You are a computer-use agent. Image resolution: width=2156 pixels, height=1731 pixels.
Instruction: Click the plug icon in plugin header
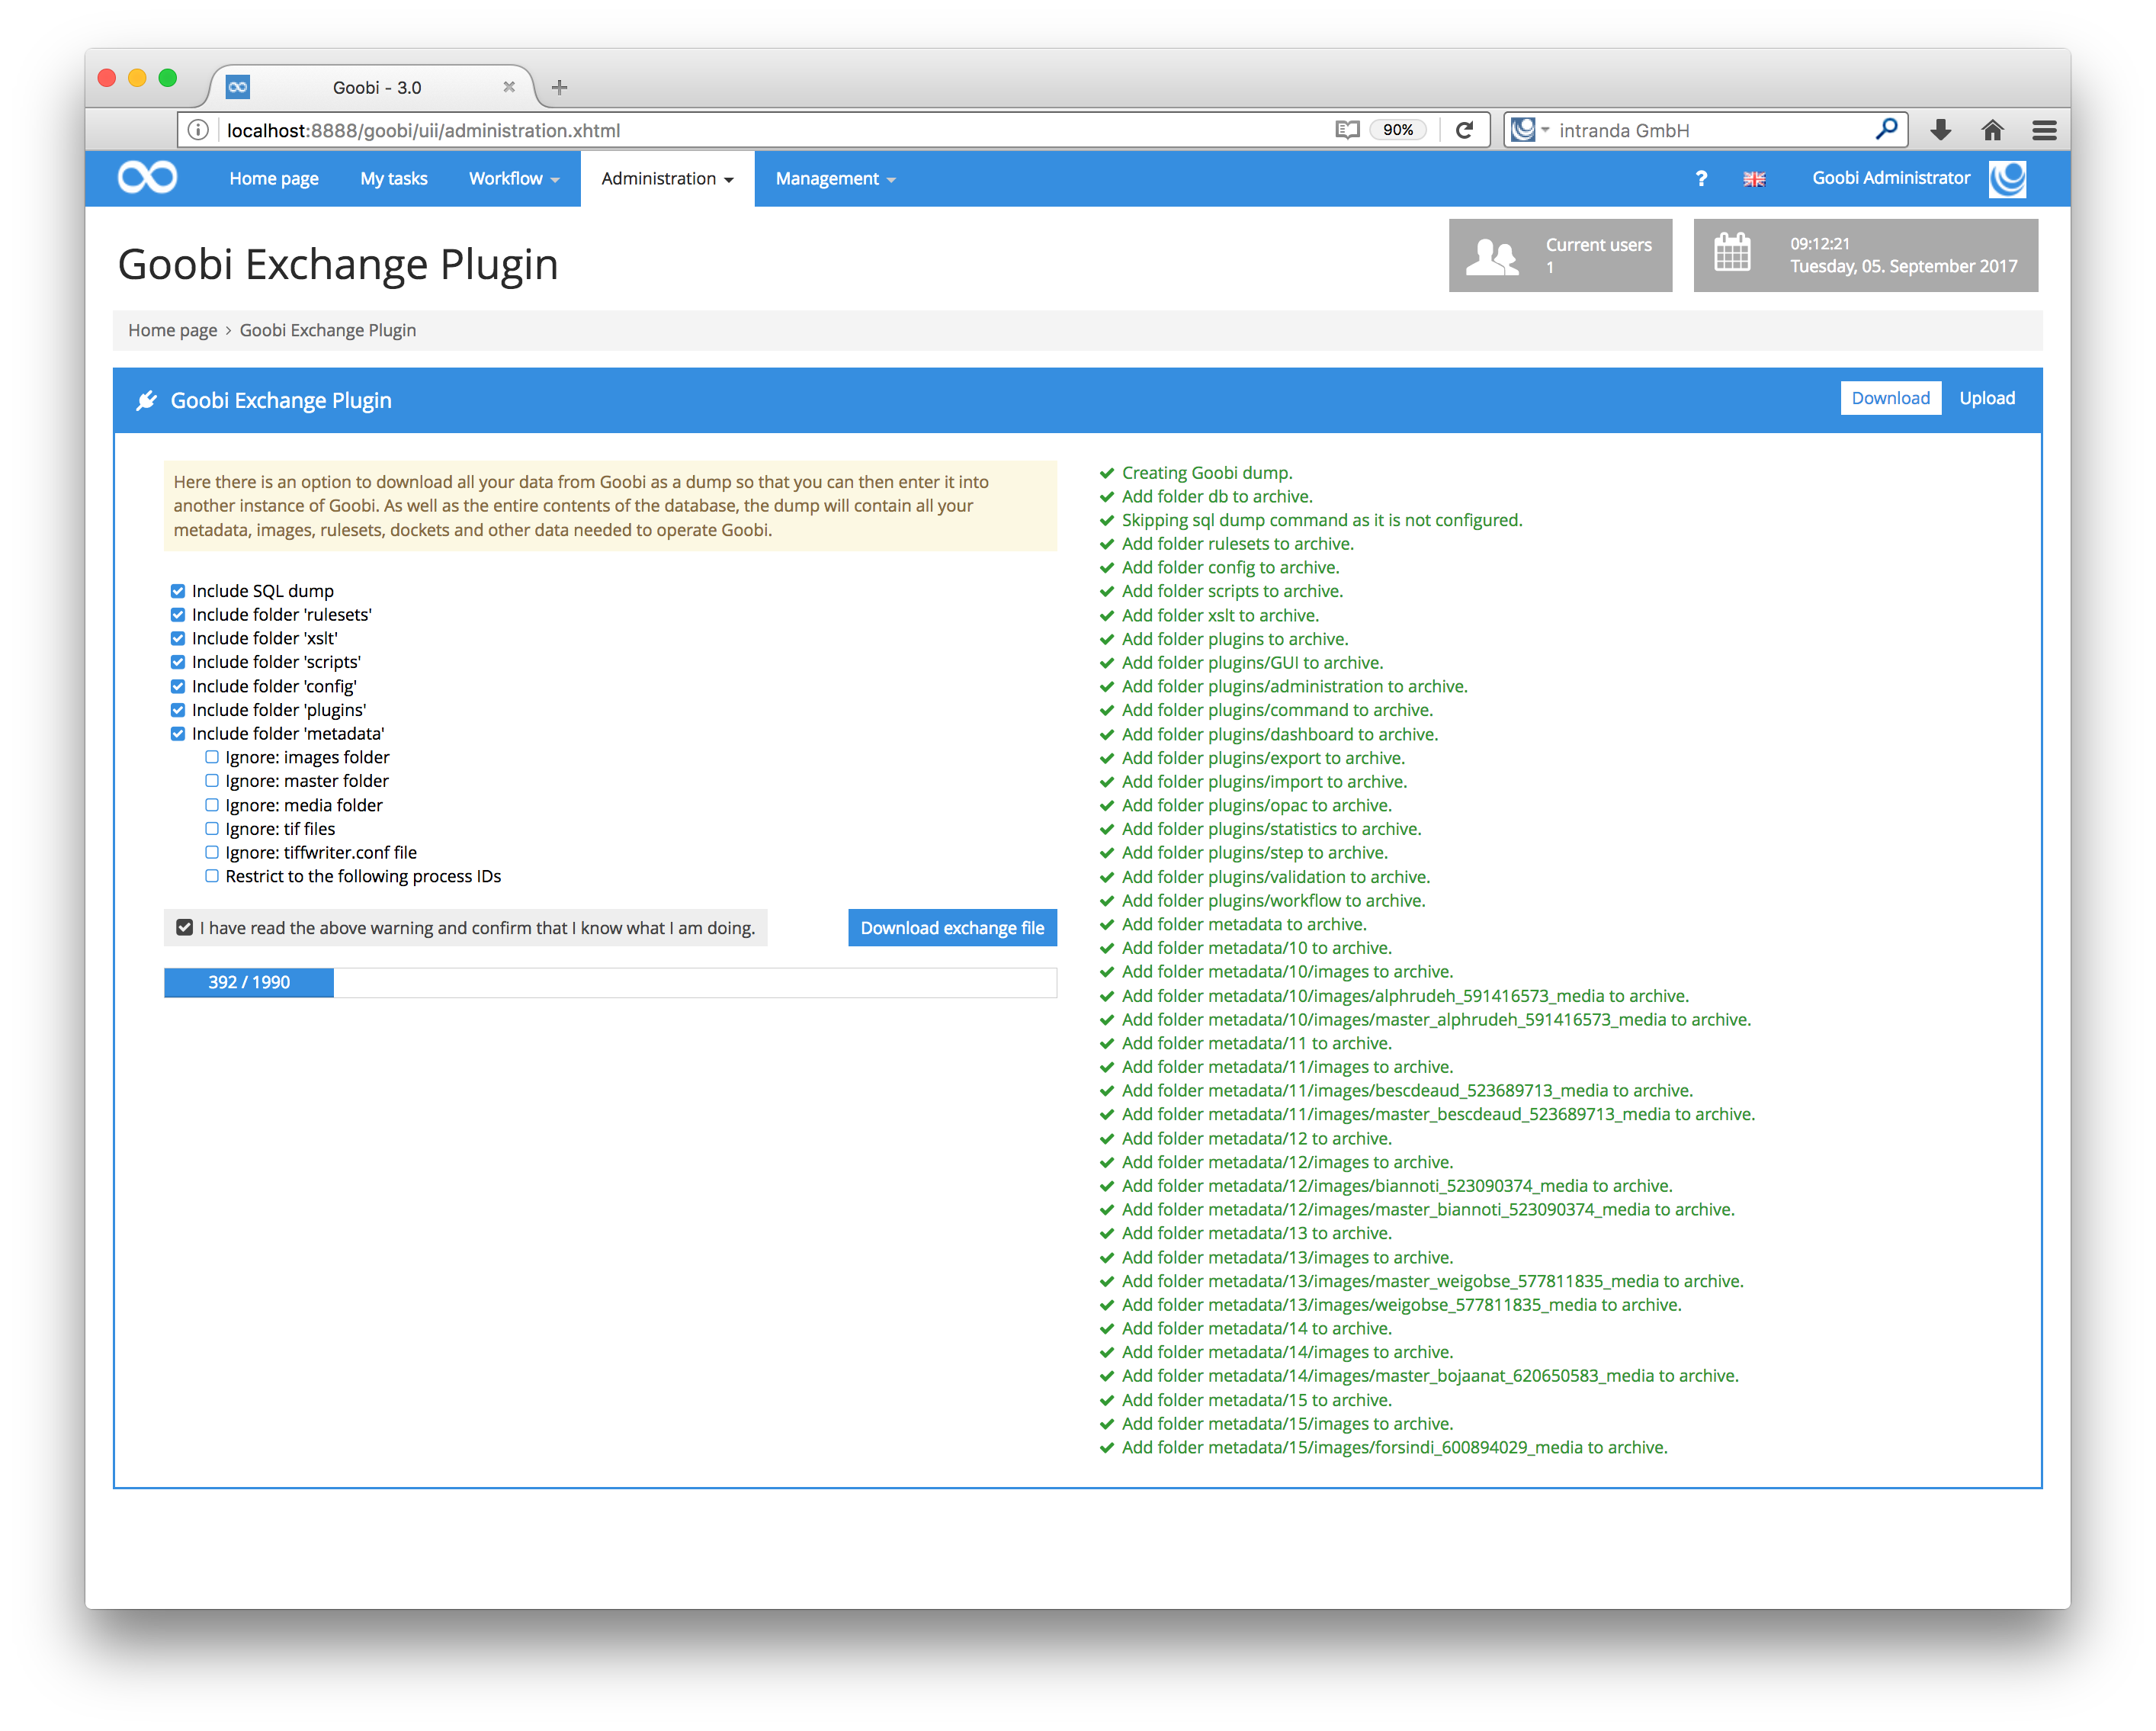[146, 400]
